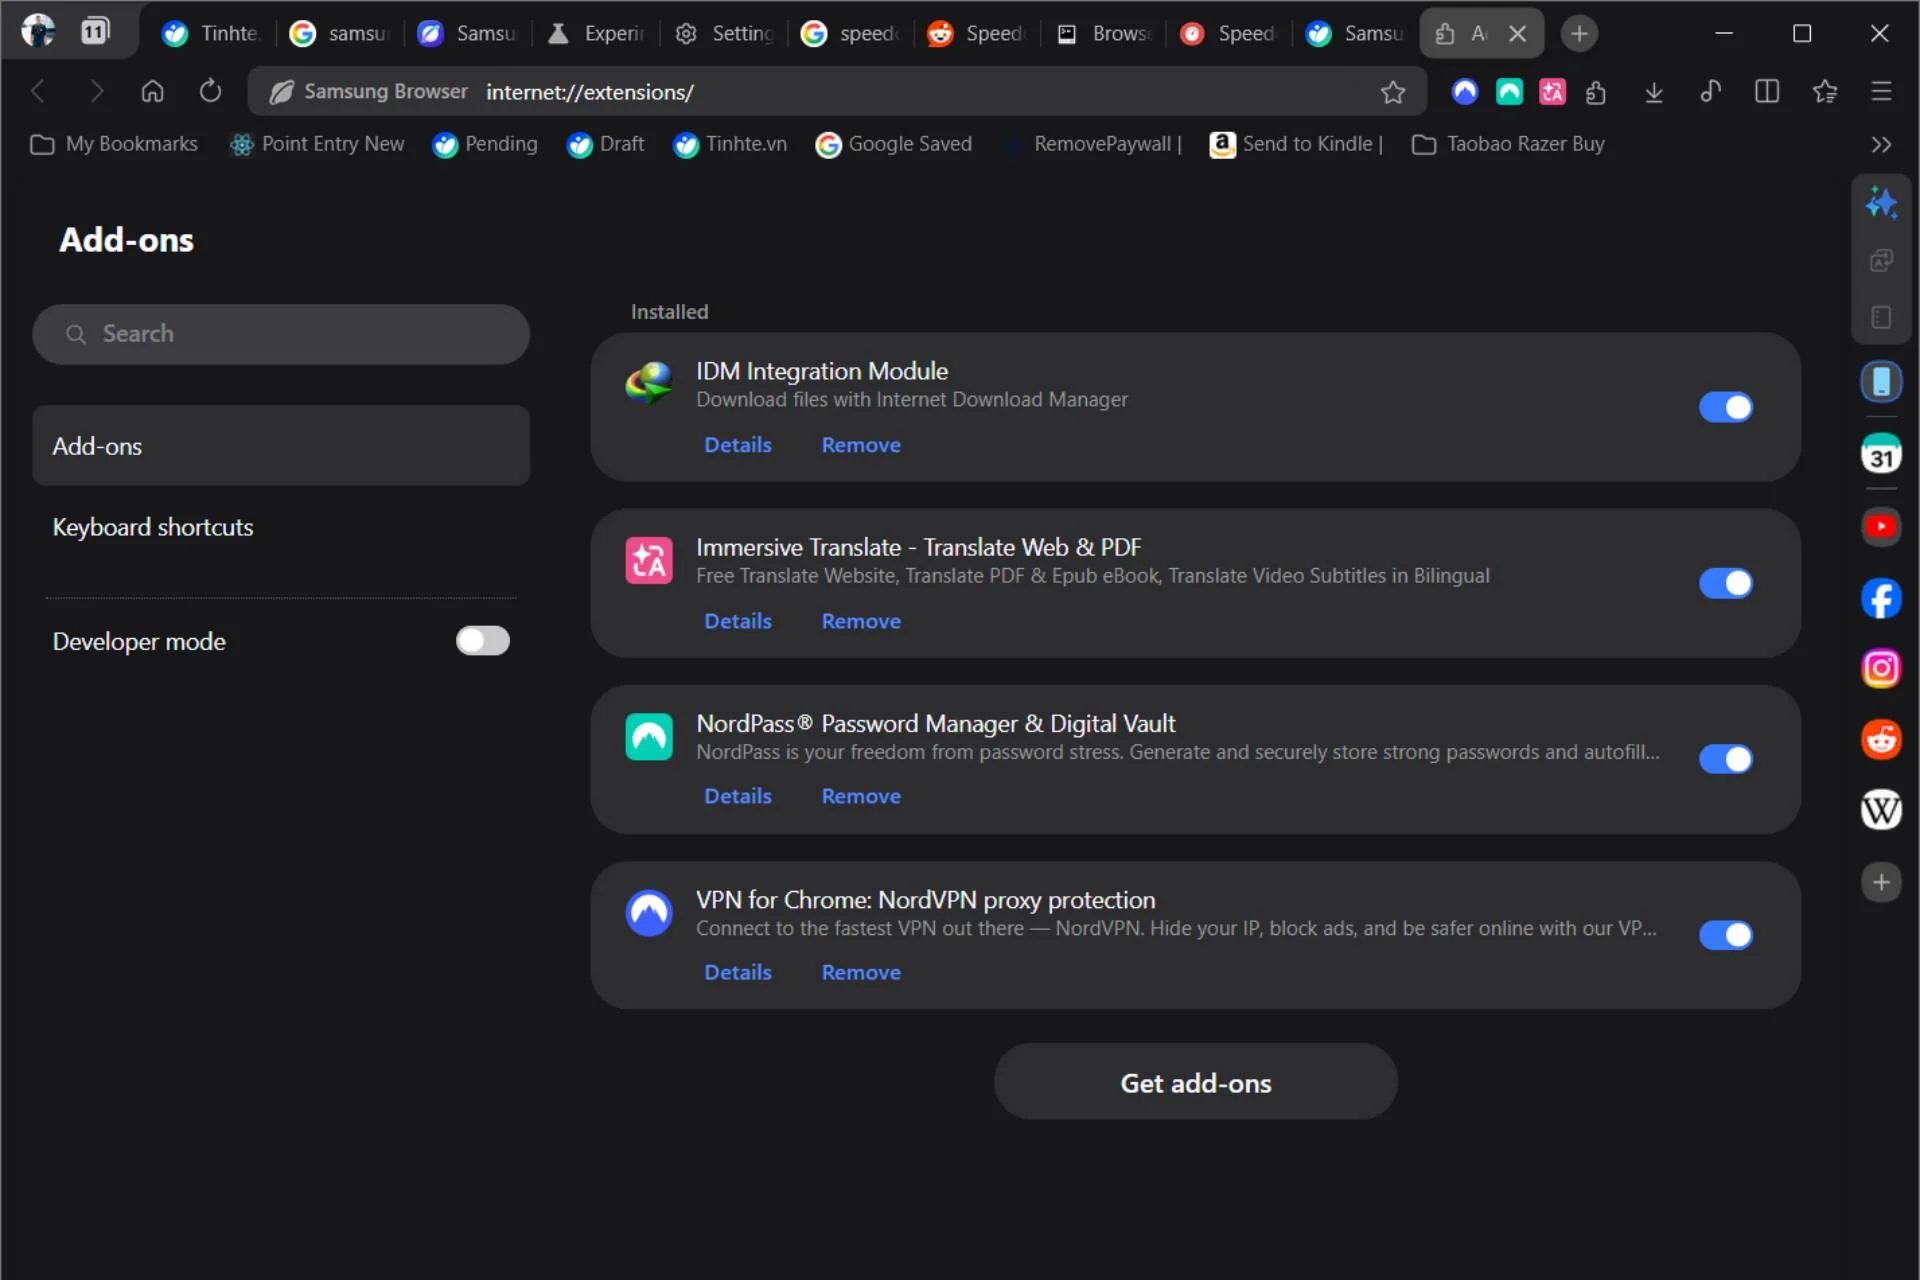The width and height of the screenshot is (1920, 1280).
Task: Enable split screen view
Action: [x=1767, y=91]
